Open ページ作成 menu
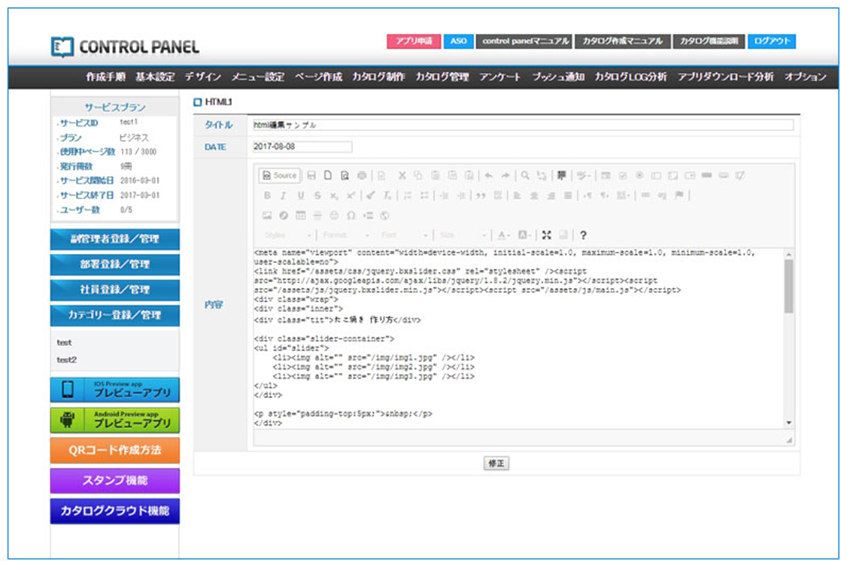The width and height of the screenshot is (850, 570). tap(319, 77)
